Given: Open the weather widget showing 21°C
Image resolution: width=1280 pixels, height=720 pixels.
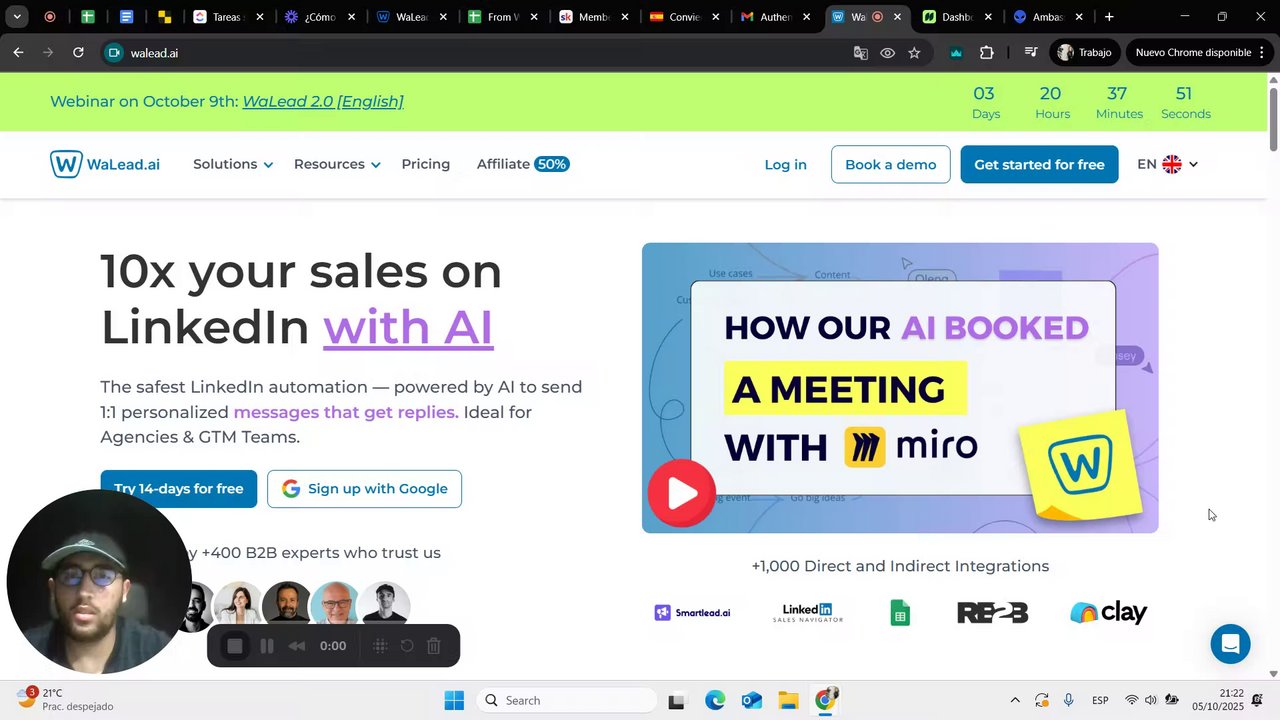Looking at the screenshot, I should pos(66,699).
